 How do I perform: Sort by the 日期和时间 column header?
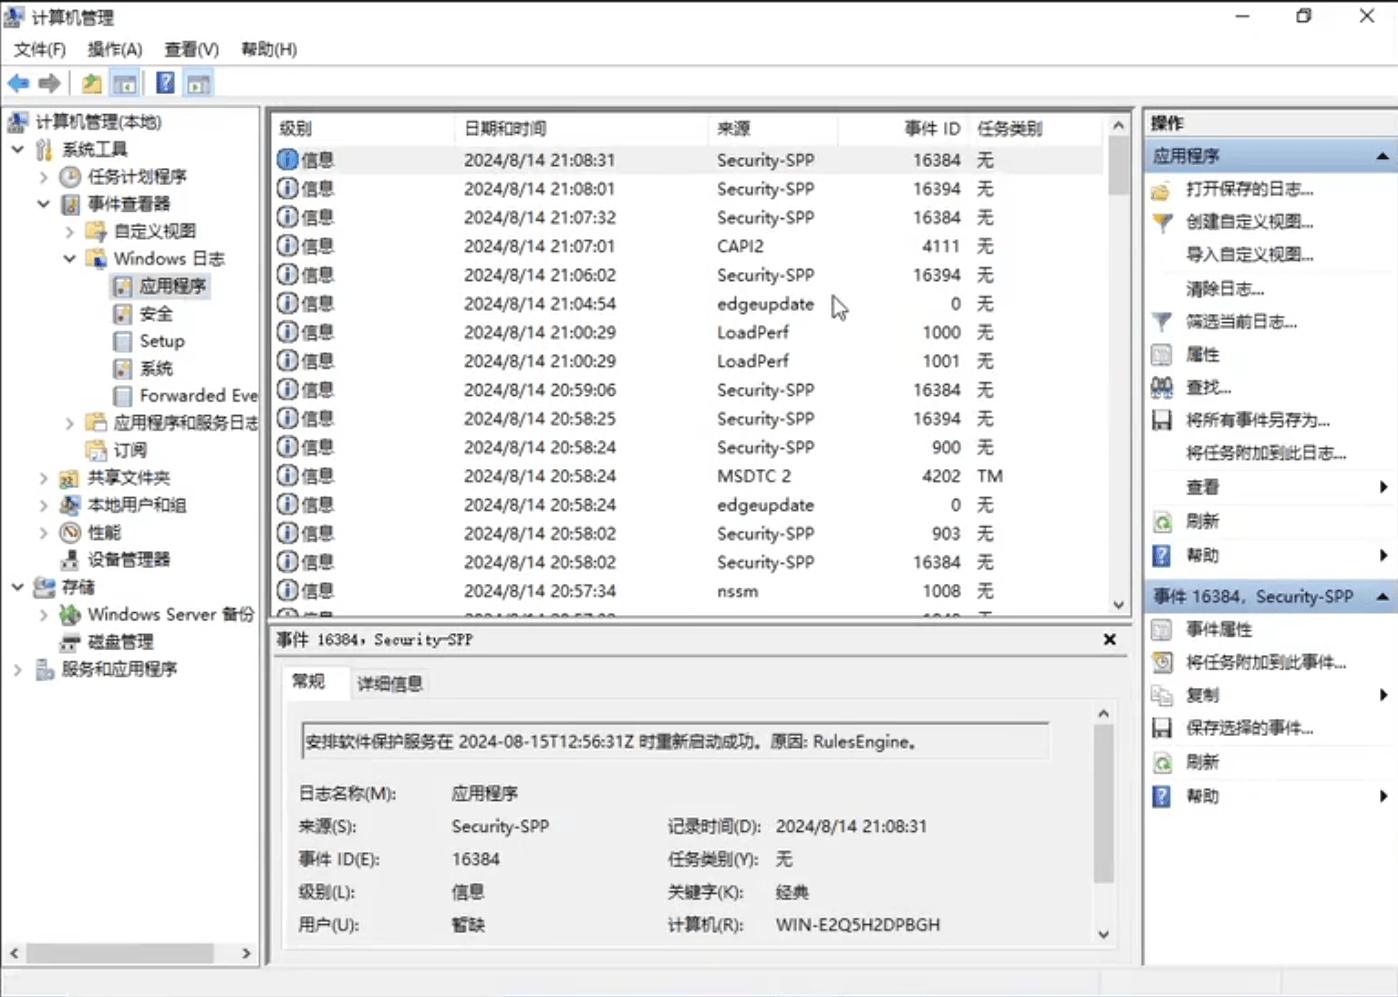pyautogui.click(x=583, y=128)
